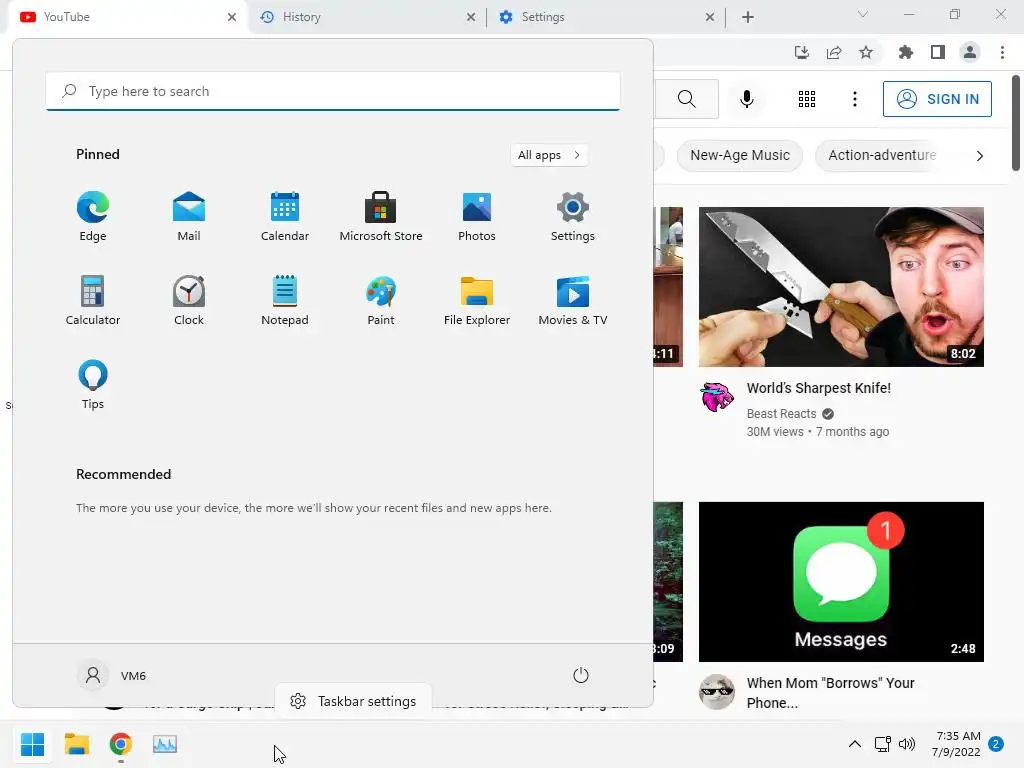Open the clock and date flyout
Viewport: 1024px width, 768px height.
956,744
